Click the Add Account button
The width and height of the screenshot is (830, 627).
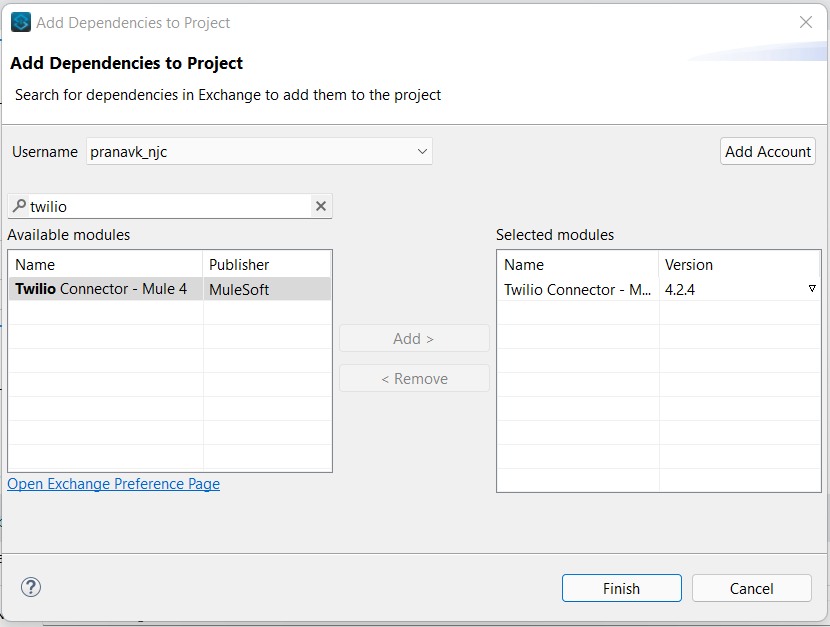pos(768,151)
